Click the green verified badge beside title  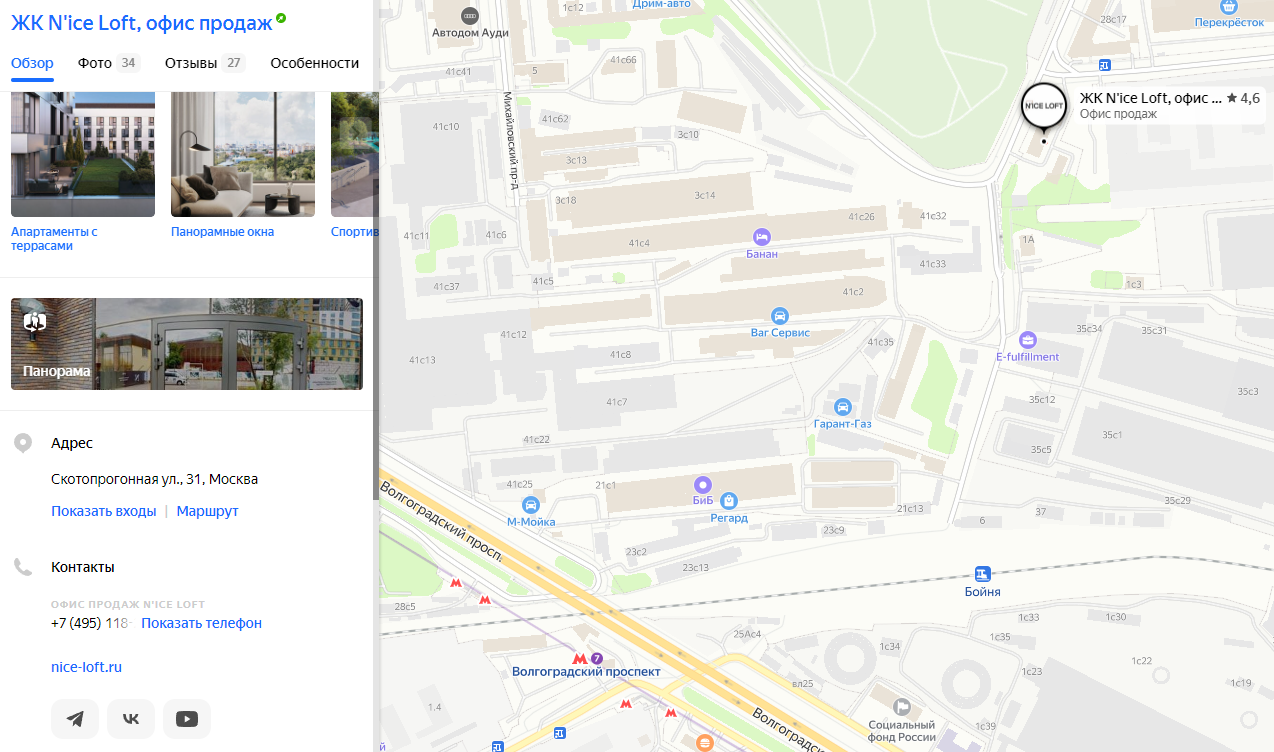281,18
